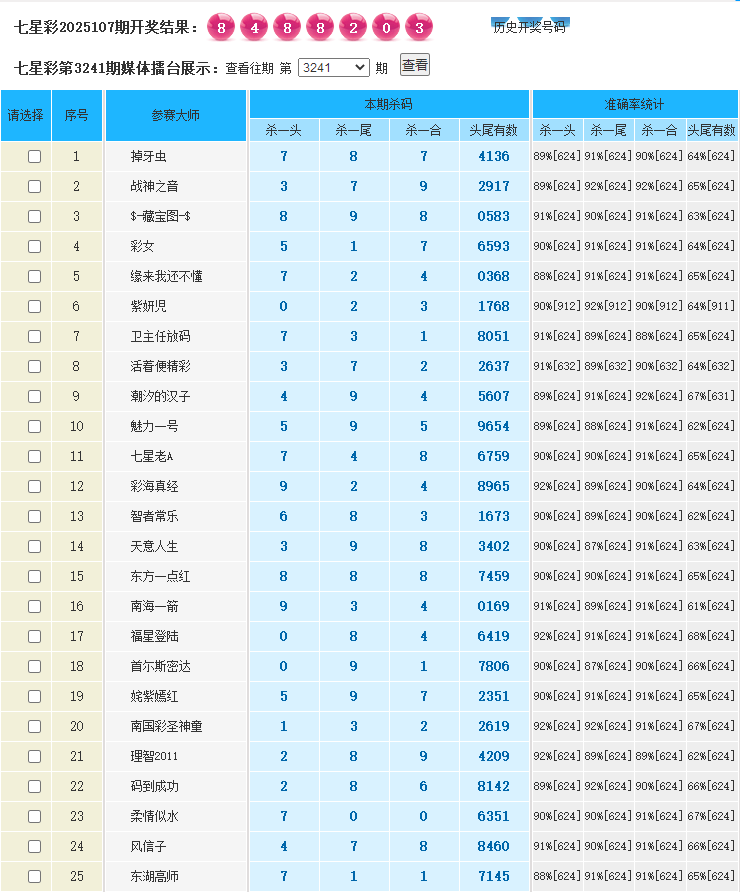Click master name 战神之音
Viewport: 740px width, 892px height.
click(155, 187)
